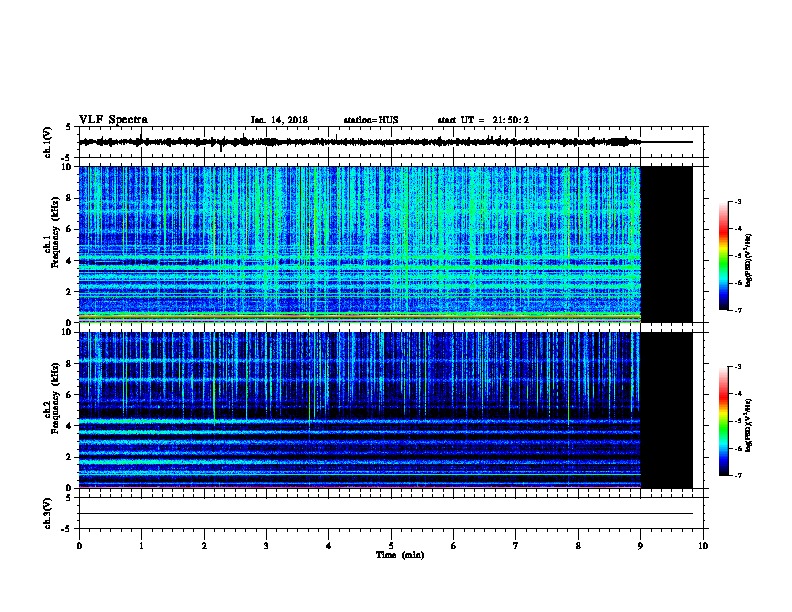Select the date text "Jan. 14, 2018"
This screenshot has width=792, height=612.
pyautogui.click(x=279, y=120)
